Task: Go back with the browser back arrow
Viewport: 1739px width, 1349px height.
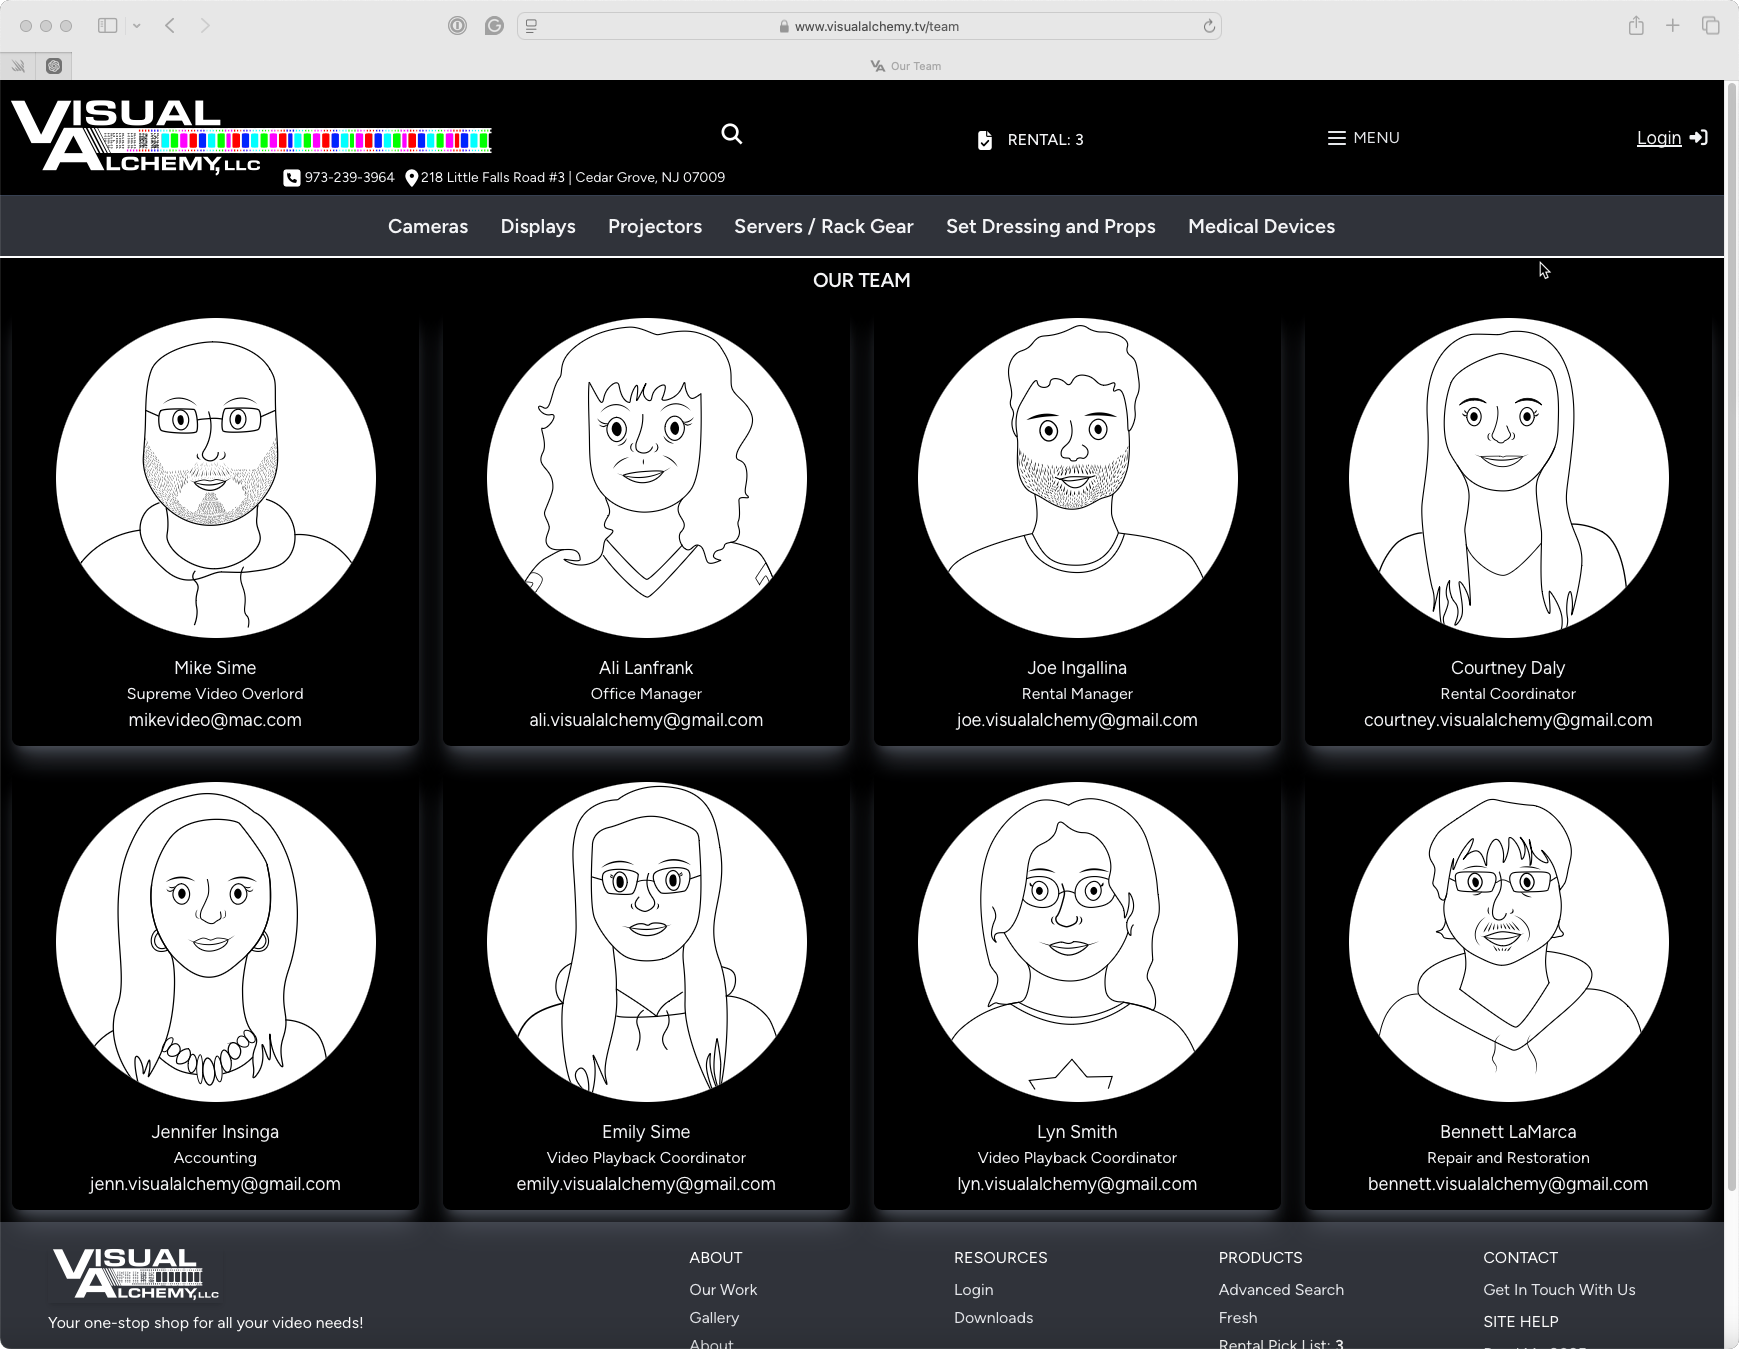Action: (170, 26)
